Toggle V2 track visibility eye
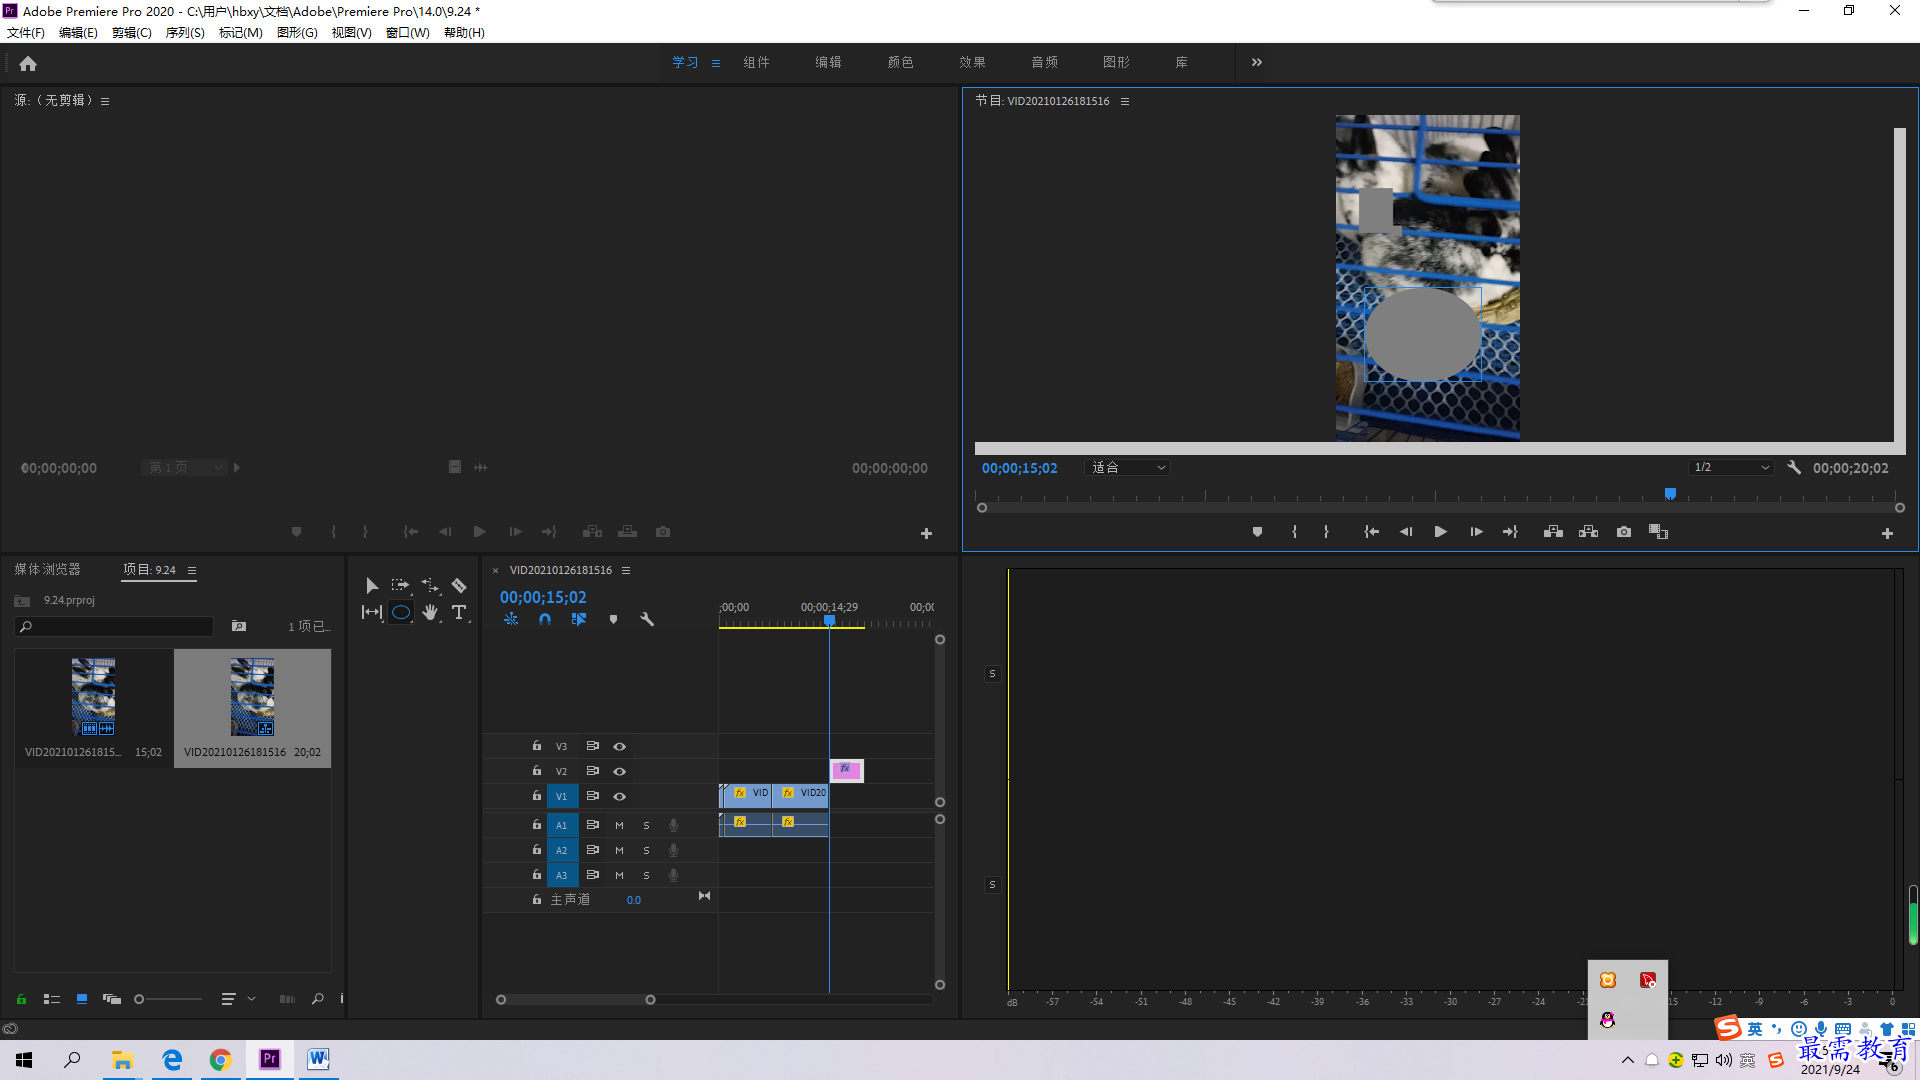Screen dimensions: 1920x1080 [x=619, y=772]
